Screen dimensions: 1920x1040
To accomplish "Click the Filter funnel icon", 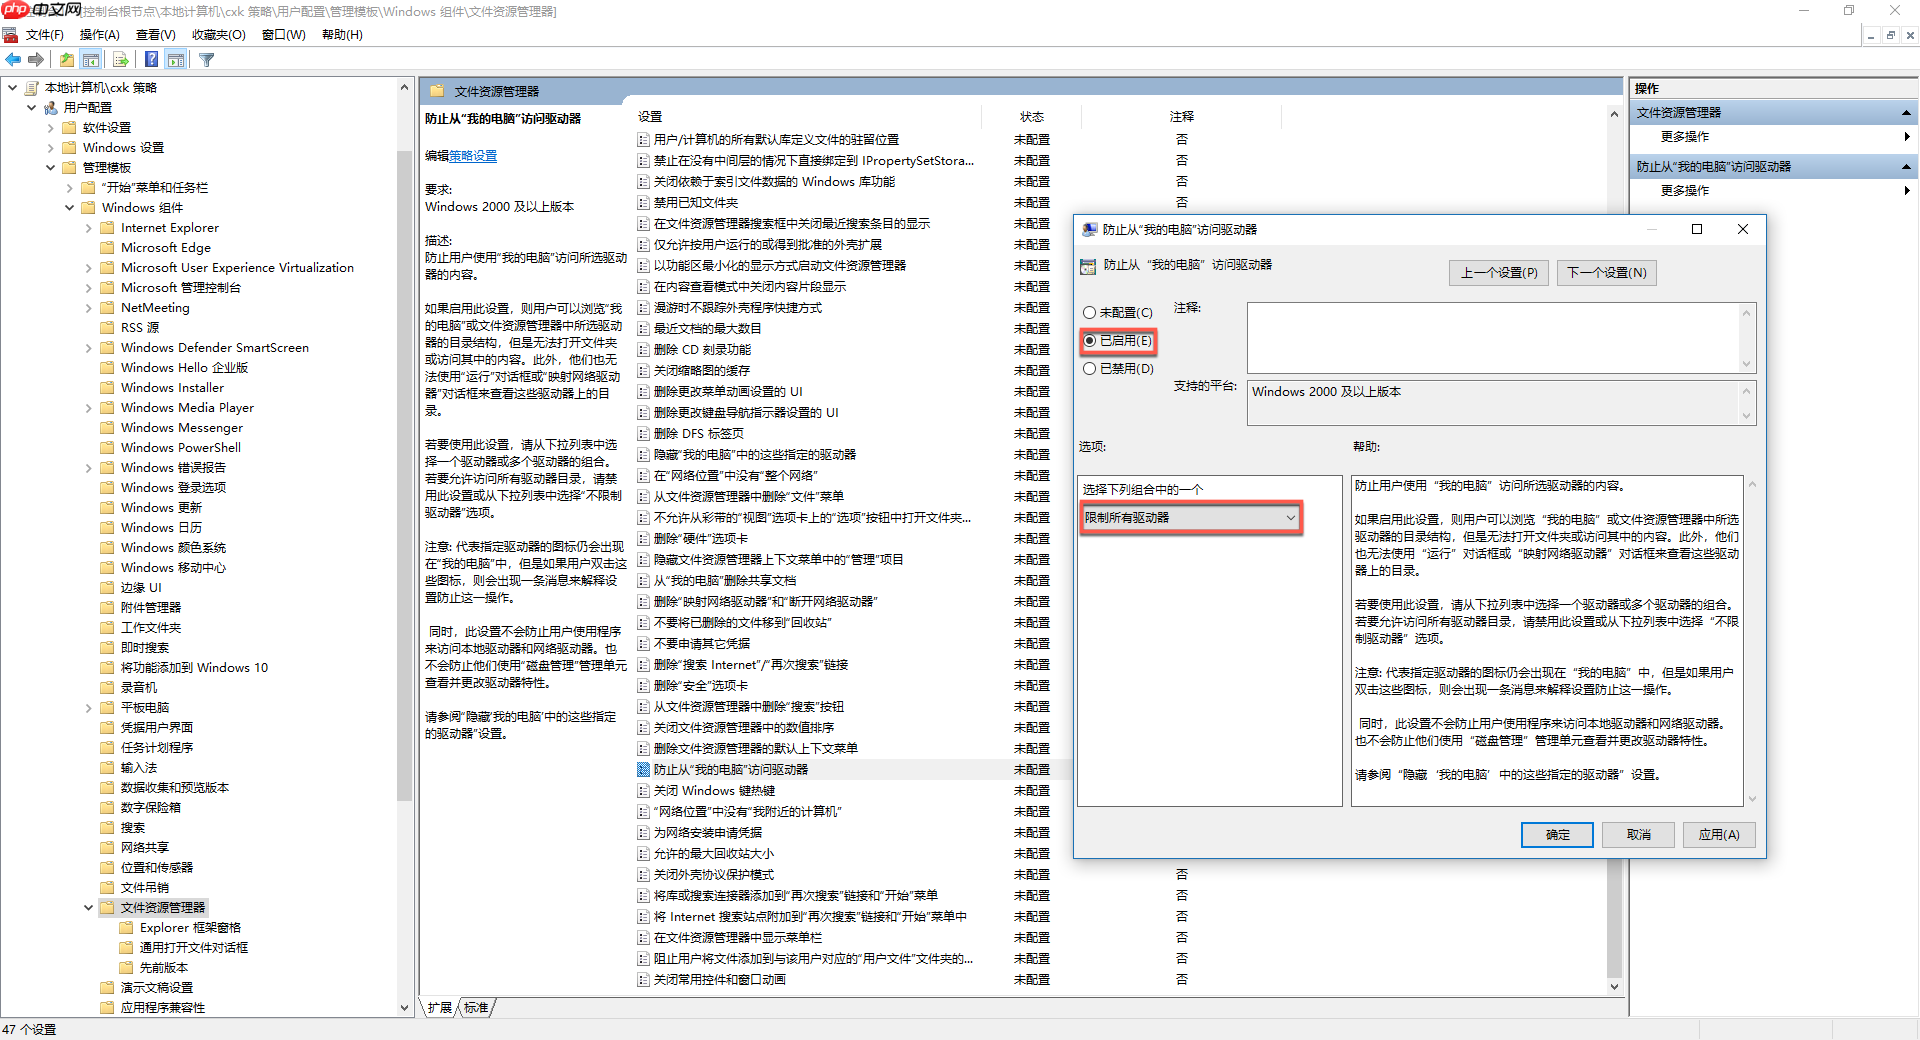I will (x=207, y=60).
